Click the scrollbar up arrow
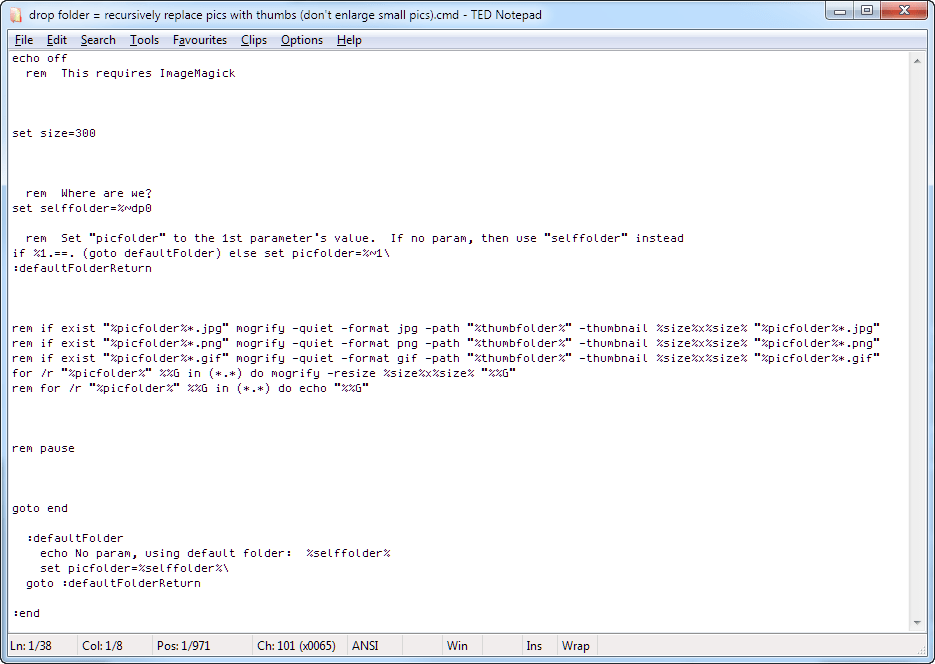The image size is (935, 664). [918, 59]
